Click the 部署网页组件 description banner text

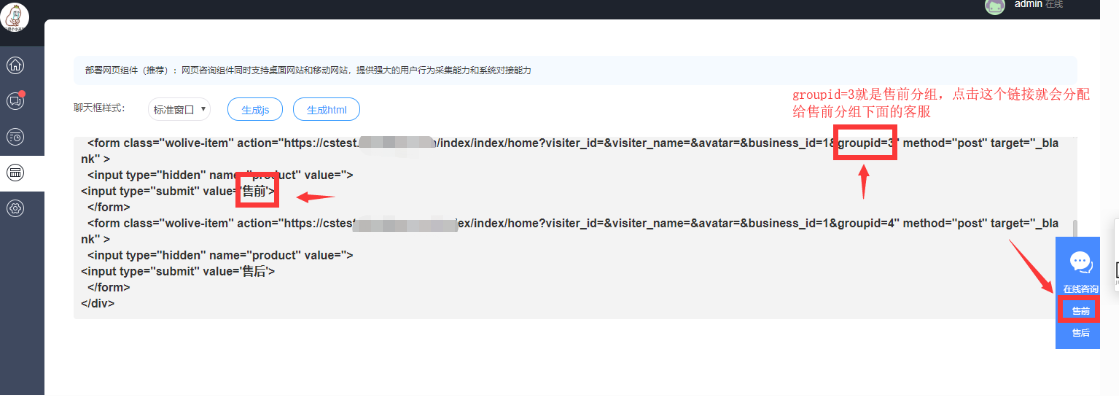coord(308,71)
